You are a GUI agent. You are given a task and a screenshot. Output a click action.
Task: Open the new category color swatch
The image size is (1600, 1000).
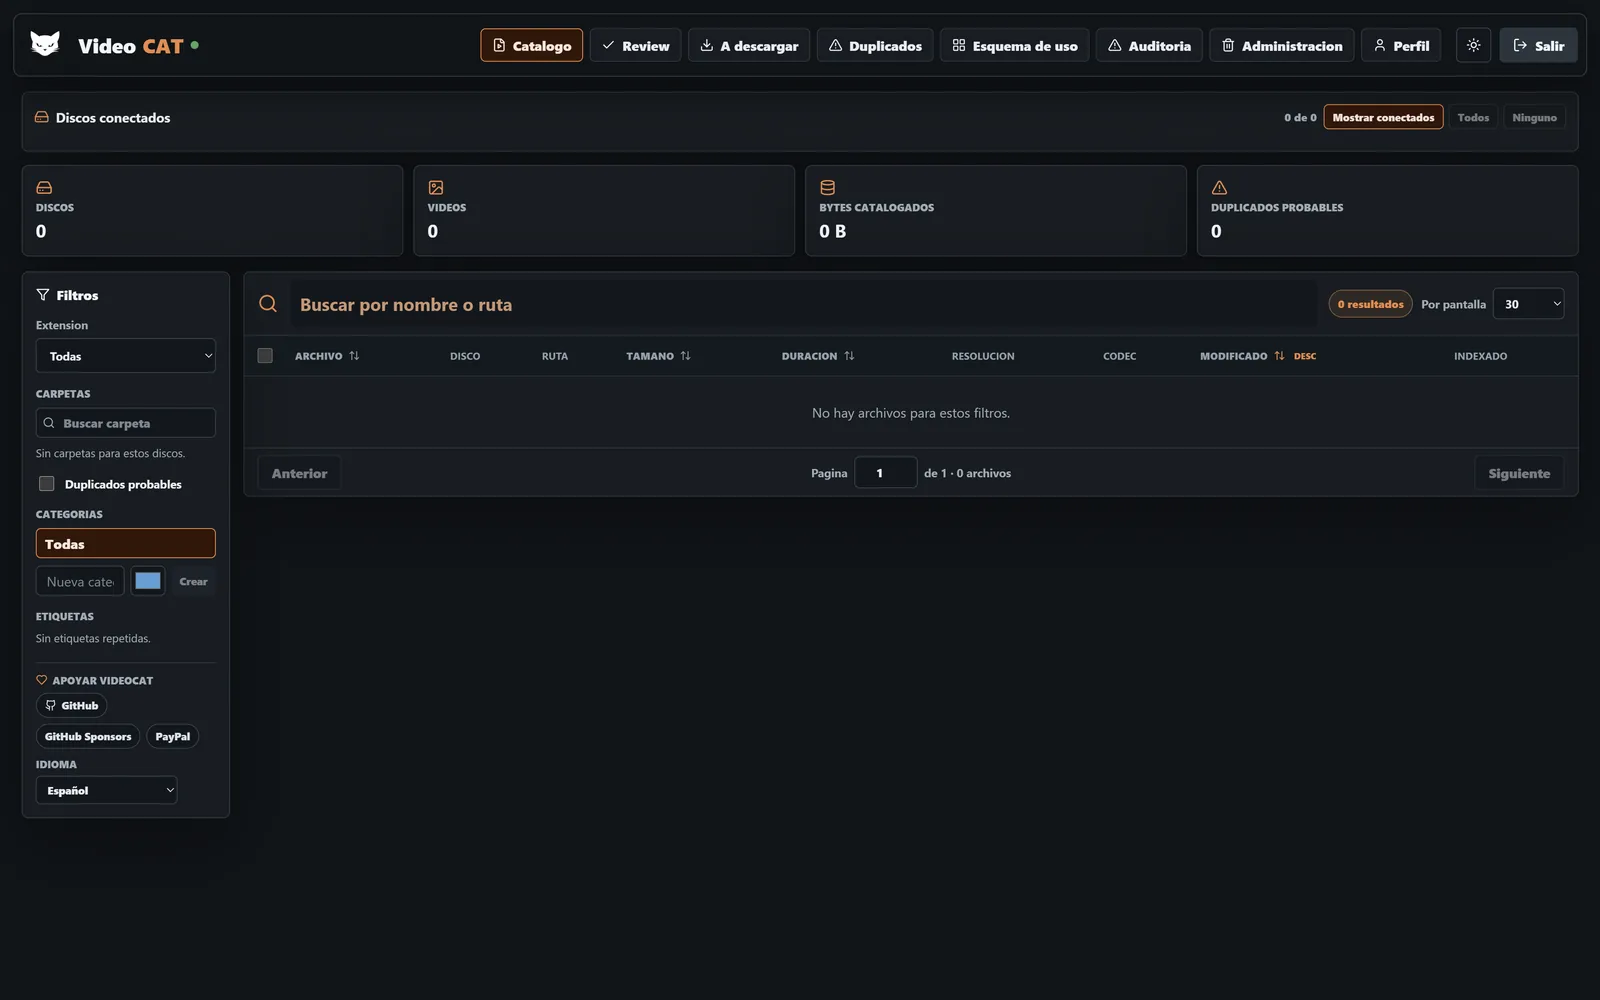point(148,581)
